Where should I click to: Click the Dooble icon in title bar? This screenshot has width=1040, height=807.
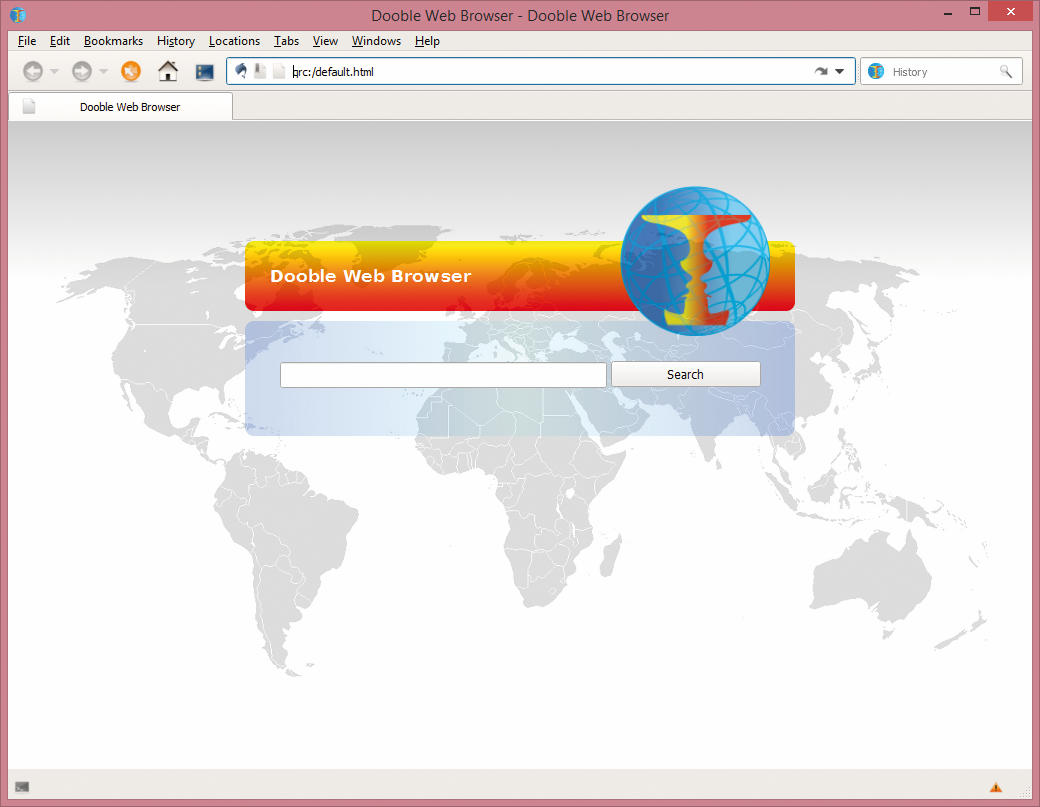[18, 15]
